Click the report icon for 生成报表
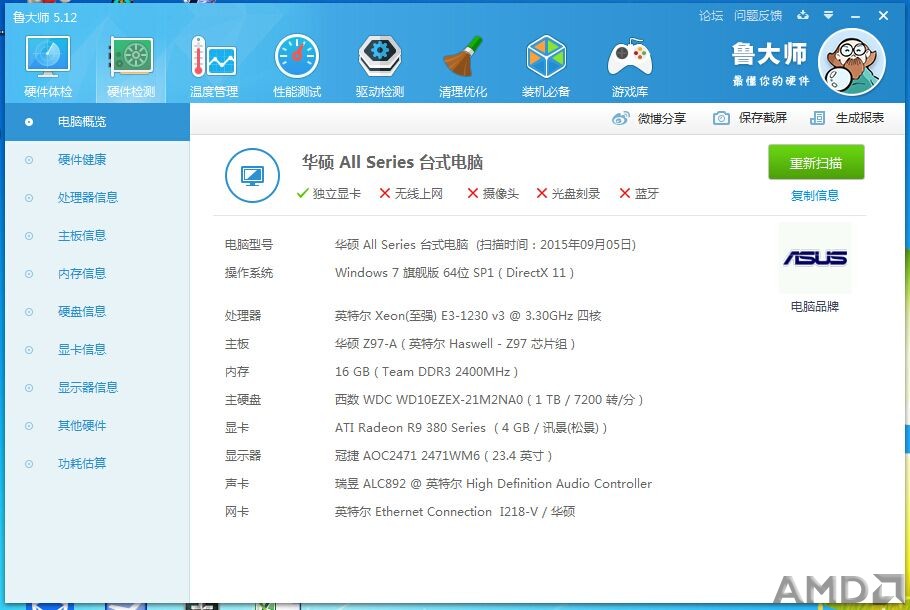The height and width of the screenshot is (610, 910). (817, 118)
